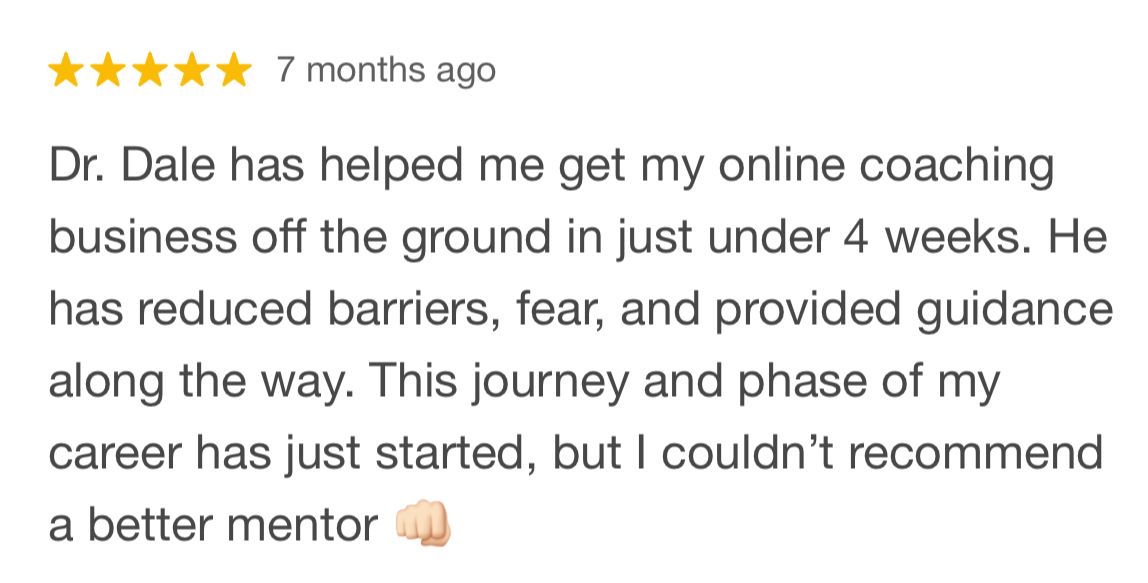Click the word 'business'
Screen dimensions: 1148x583
(x=143, y=237)
